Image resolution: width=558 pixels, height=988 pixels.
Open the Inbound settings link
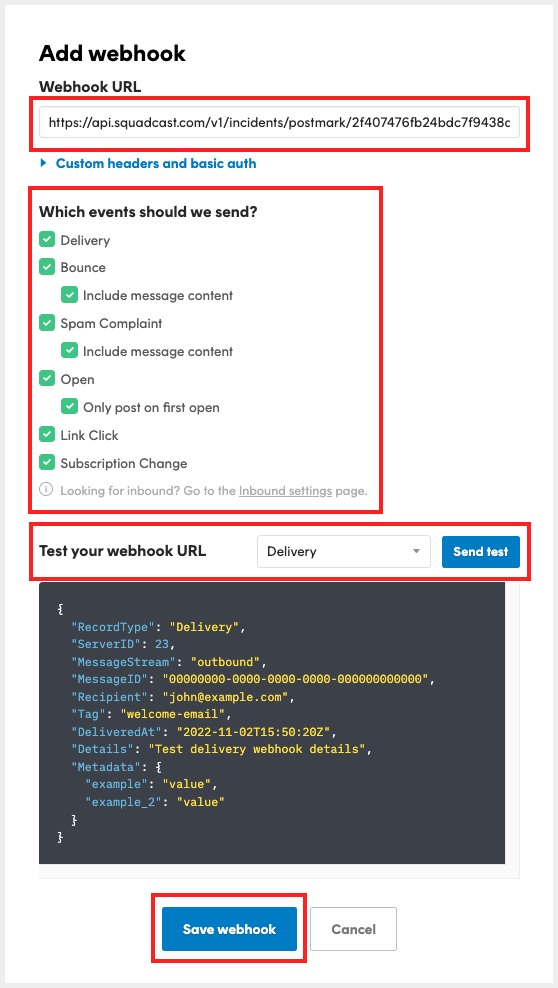(285, 490)
